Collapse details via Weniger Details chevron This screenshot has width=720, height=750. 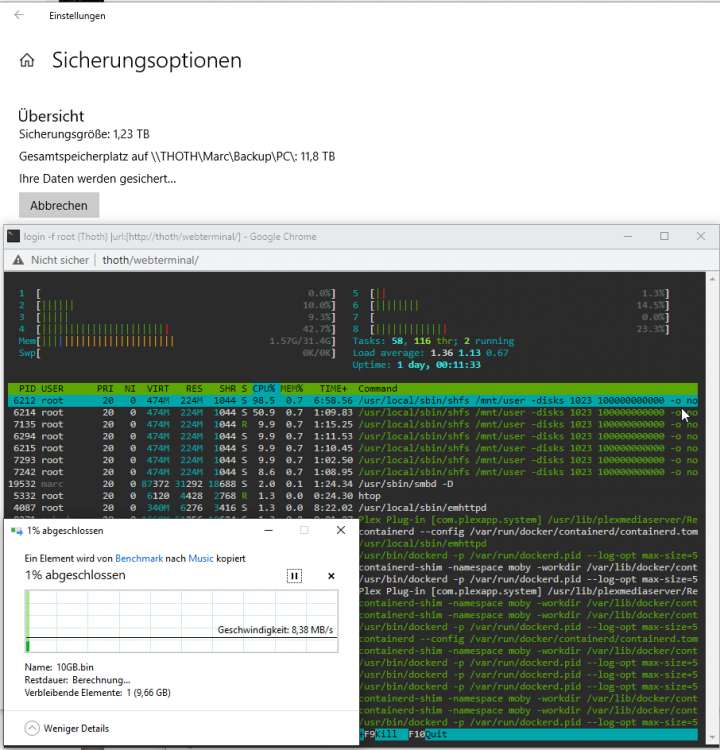[x=32, y=728]
